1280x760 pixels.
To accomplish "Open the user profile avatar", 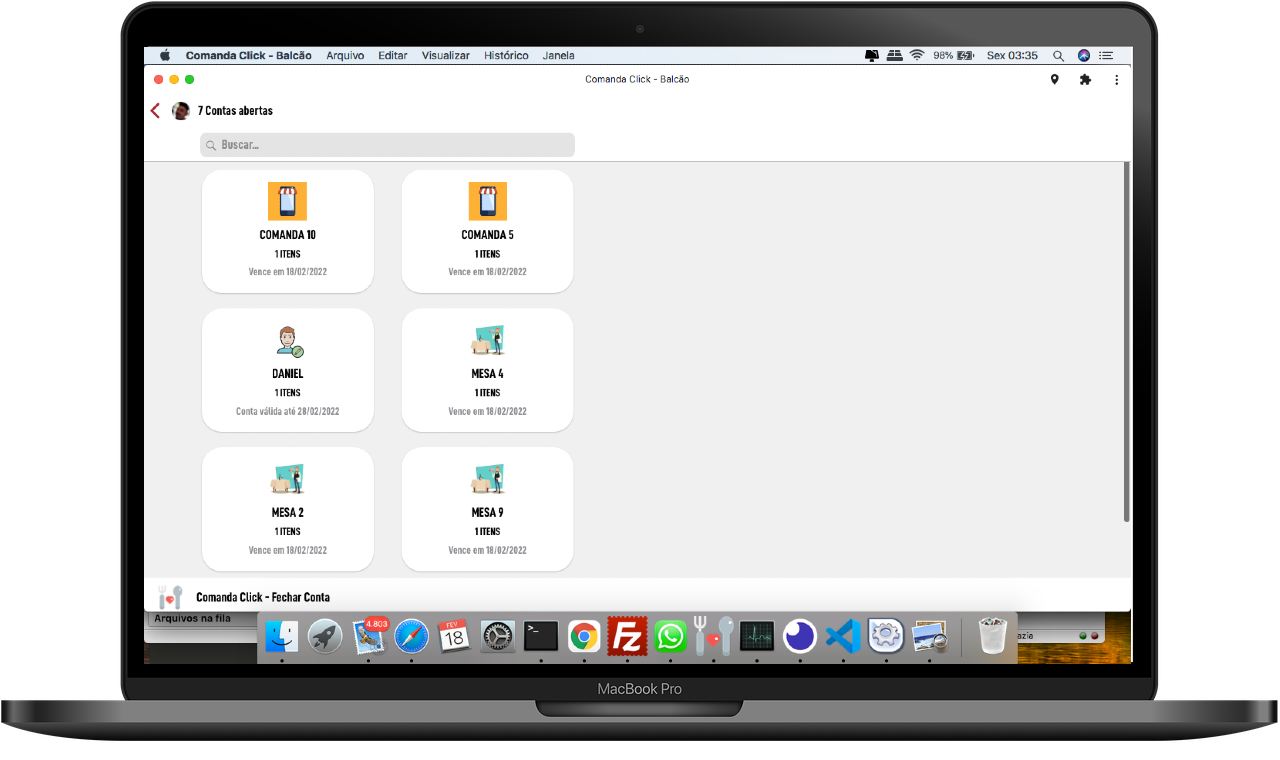I will pos(181,111).
